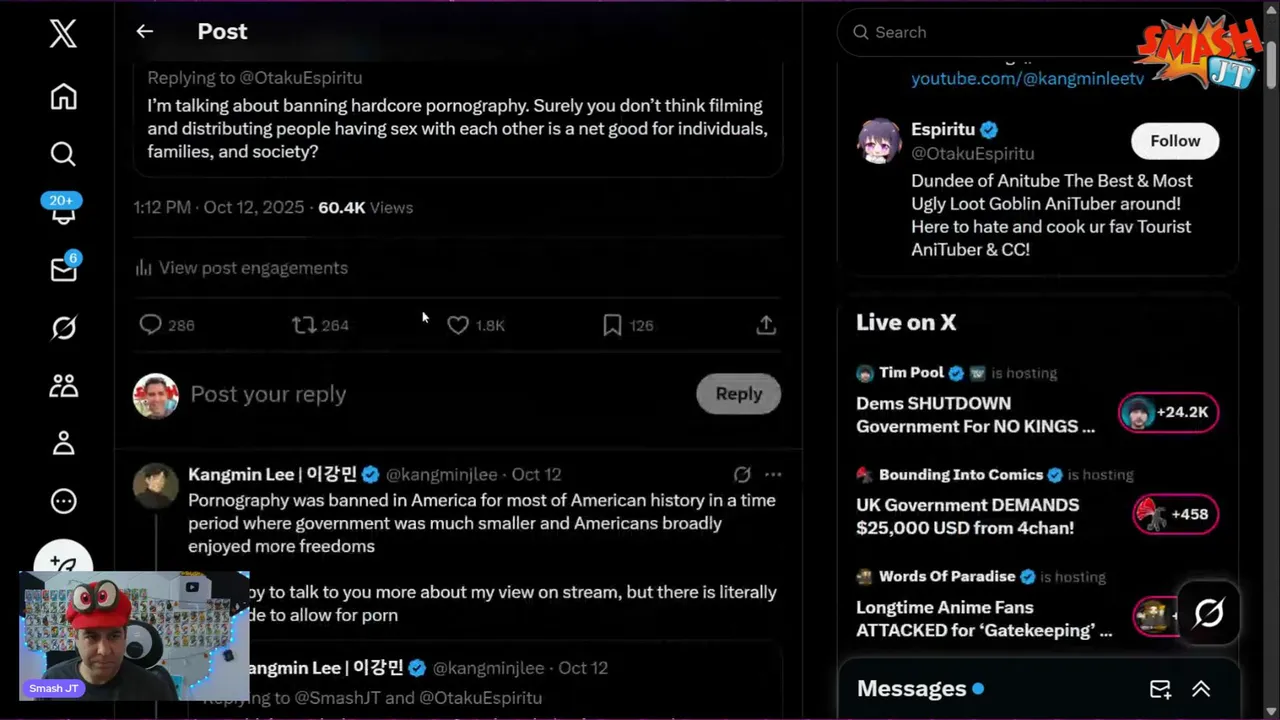Image resolution: width=1280 pixels, height=720 pixels.
Task: Go to Home in the sidebar
Action: [x=63, y=97]
